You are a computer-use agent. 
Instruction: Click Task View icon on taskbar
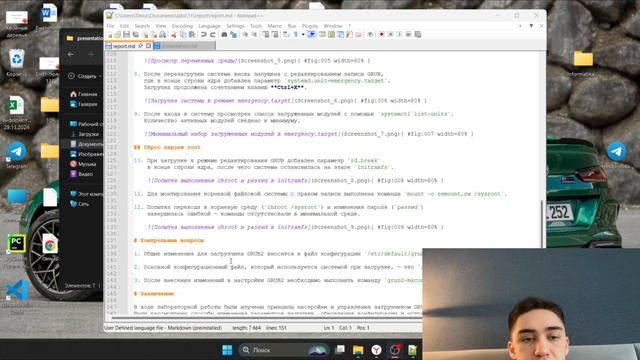(340, 350)
